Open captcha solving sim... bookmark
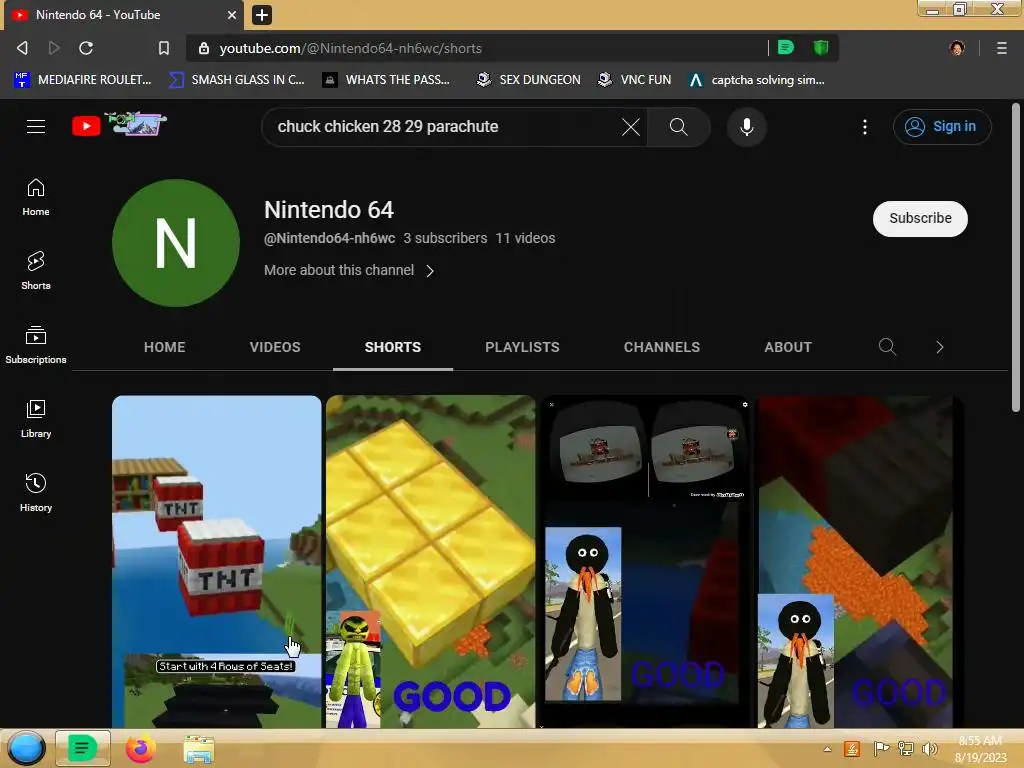Screen dimensions: 1024x768 756,80
